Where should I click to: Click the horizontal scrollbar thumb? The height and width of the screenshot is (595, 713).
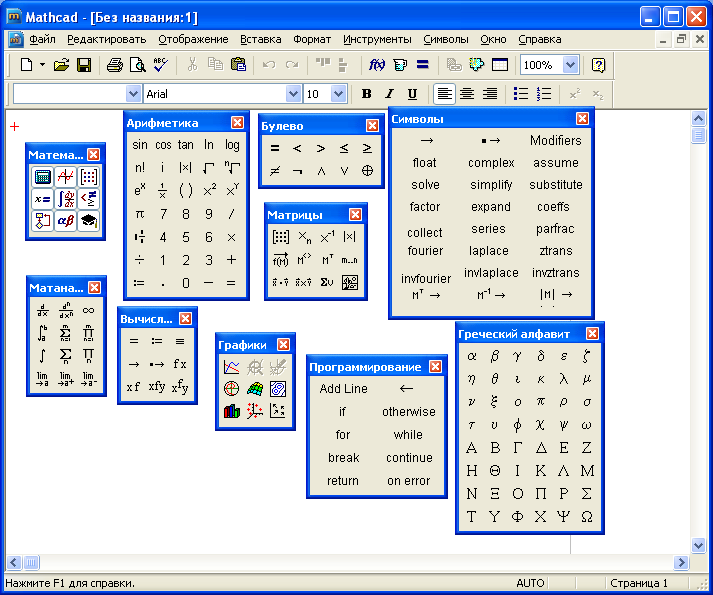tap(31, 563)
